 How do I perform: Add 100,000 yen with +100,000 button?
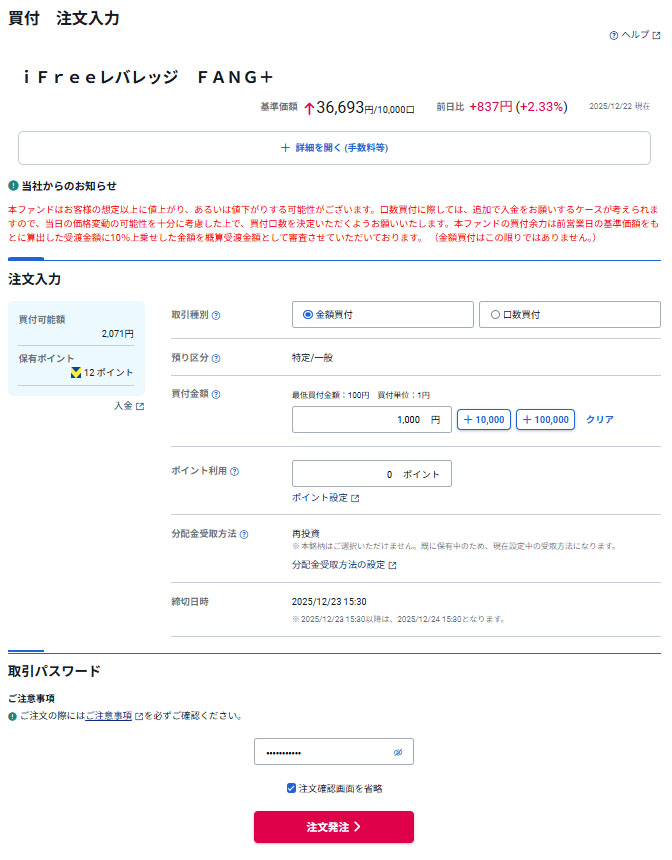point(545,420)
